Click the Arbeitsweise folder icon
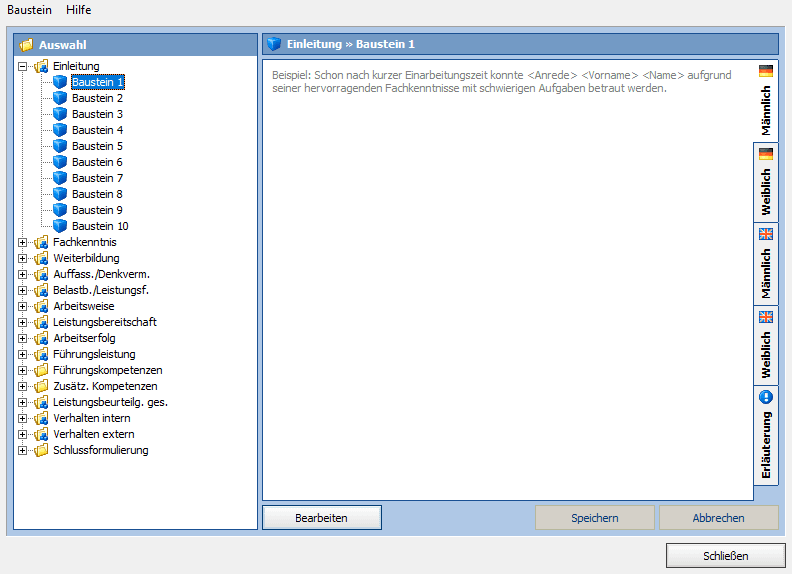Screen dimensions: 792x574 41,306
